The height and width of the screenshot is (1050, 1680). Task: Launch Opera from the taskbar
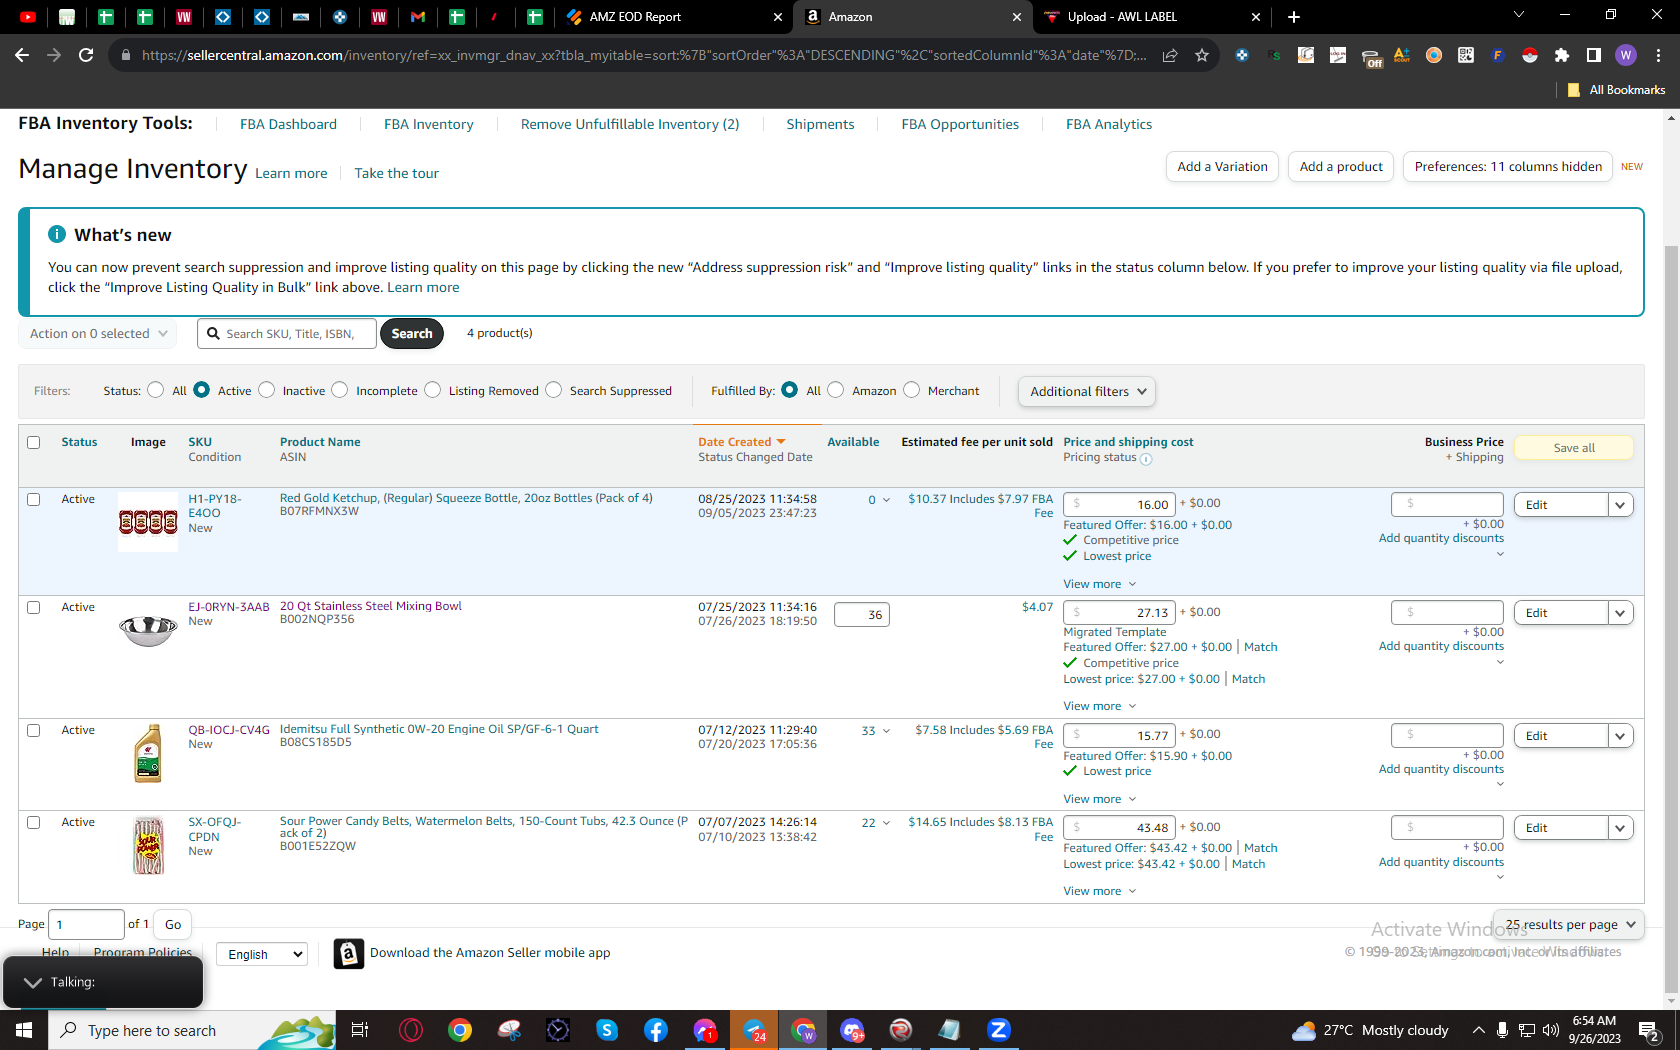[411, 1030]
